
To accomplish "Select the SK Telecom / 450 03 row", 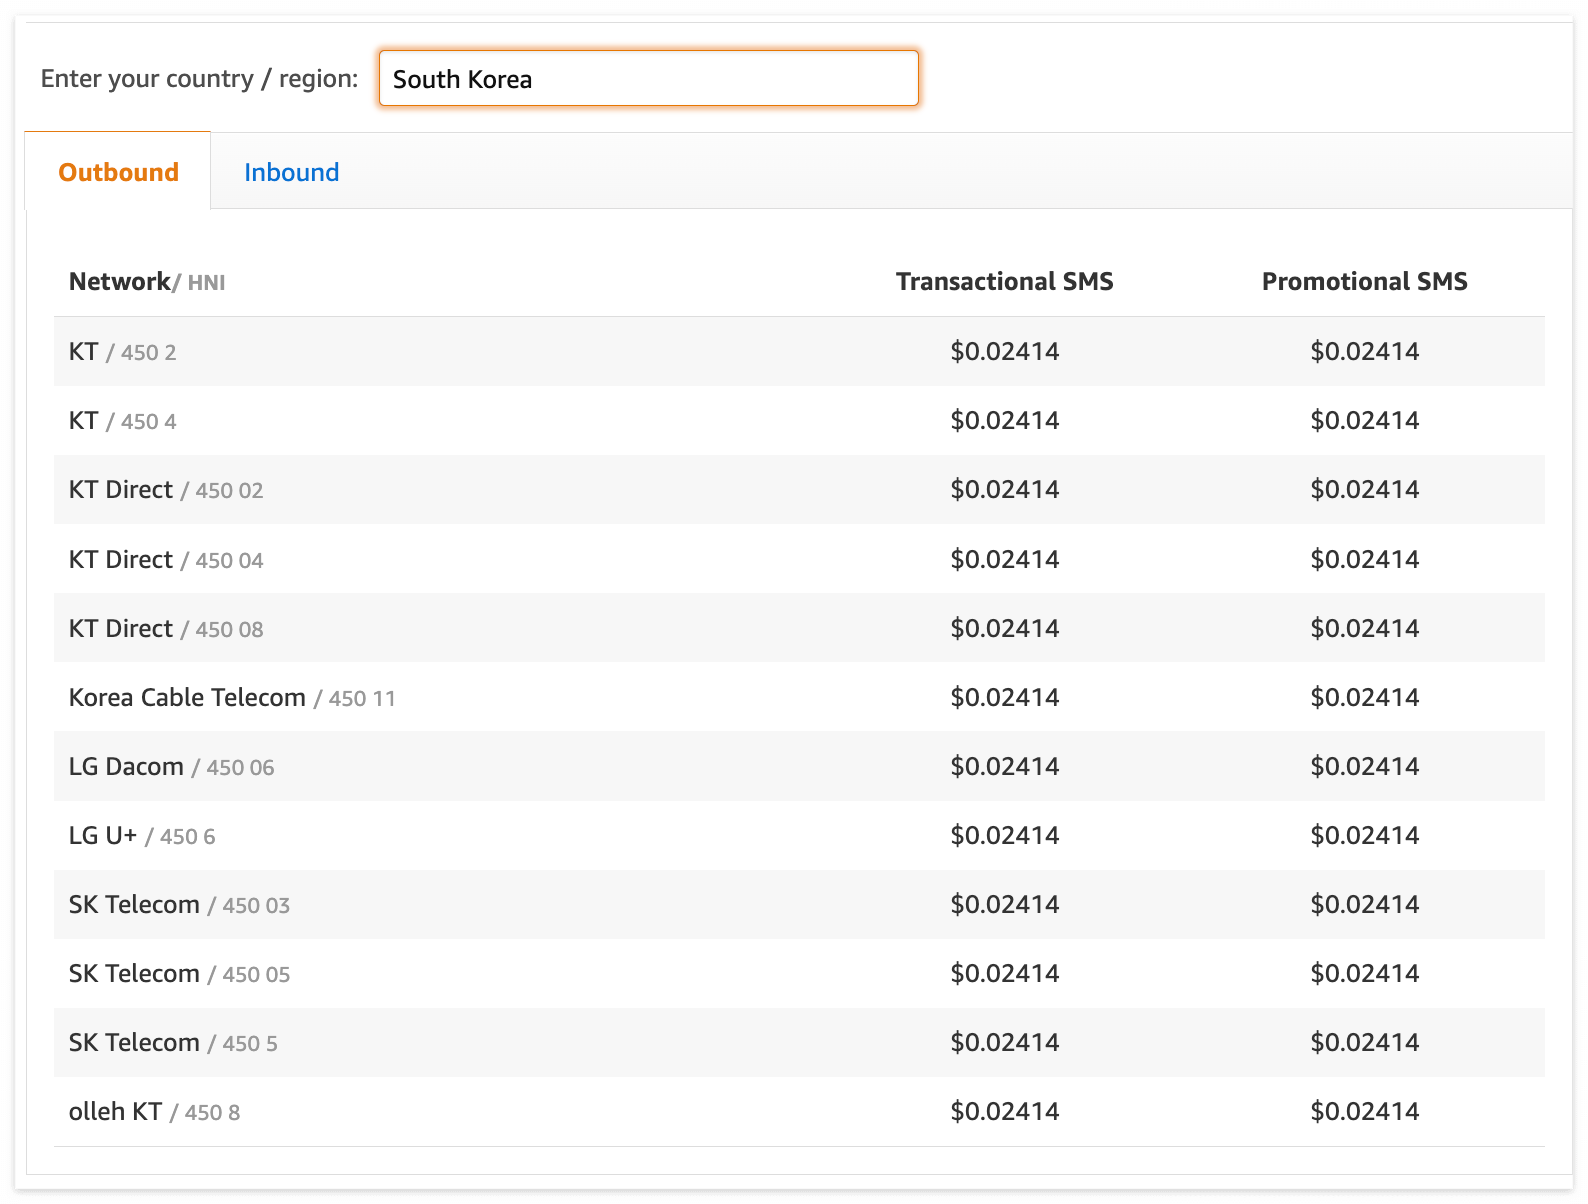I will point(799,904).
